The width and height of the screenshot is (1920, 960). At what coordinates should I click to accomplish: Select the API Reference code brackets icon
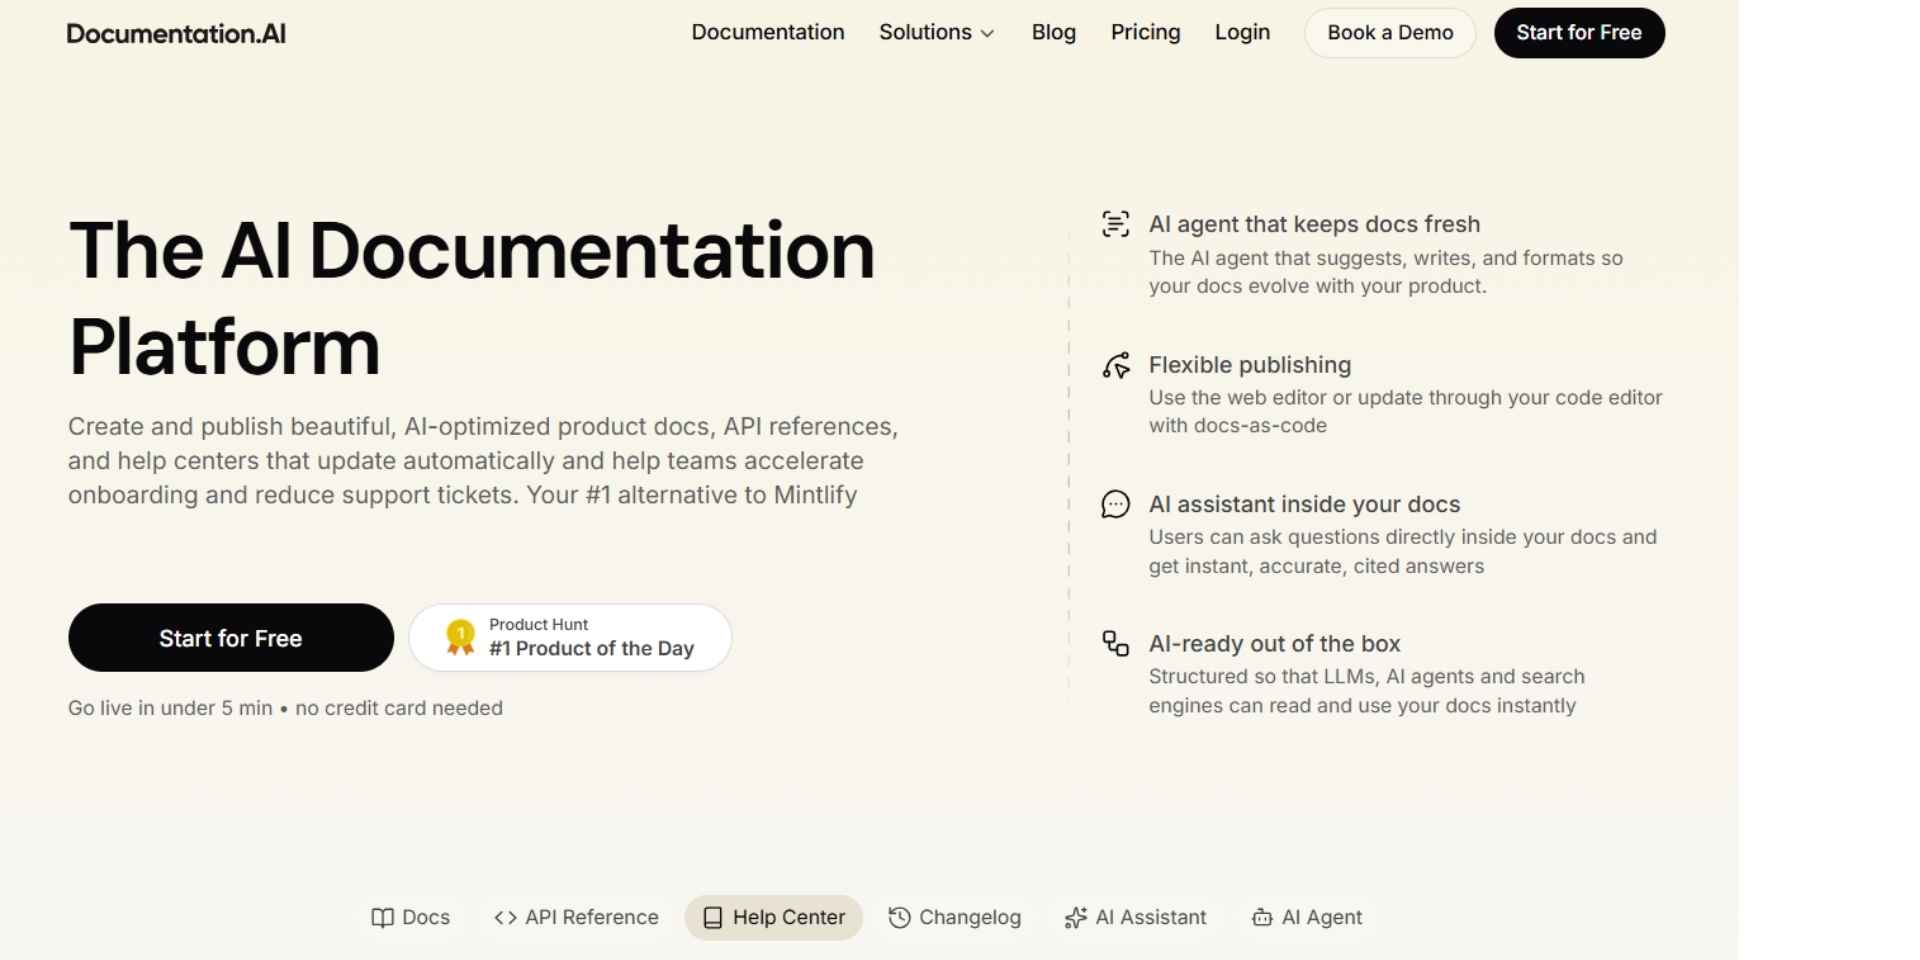(x=504, y=917)
